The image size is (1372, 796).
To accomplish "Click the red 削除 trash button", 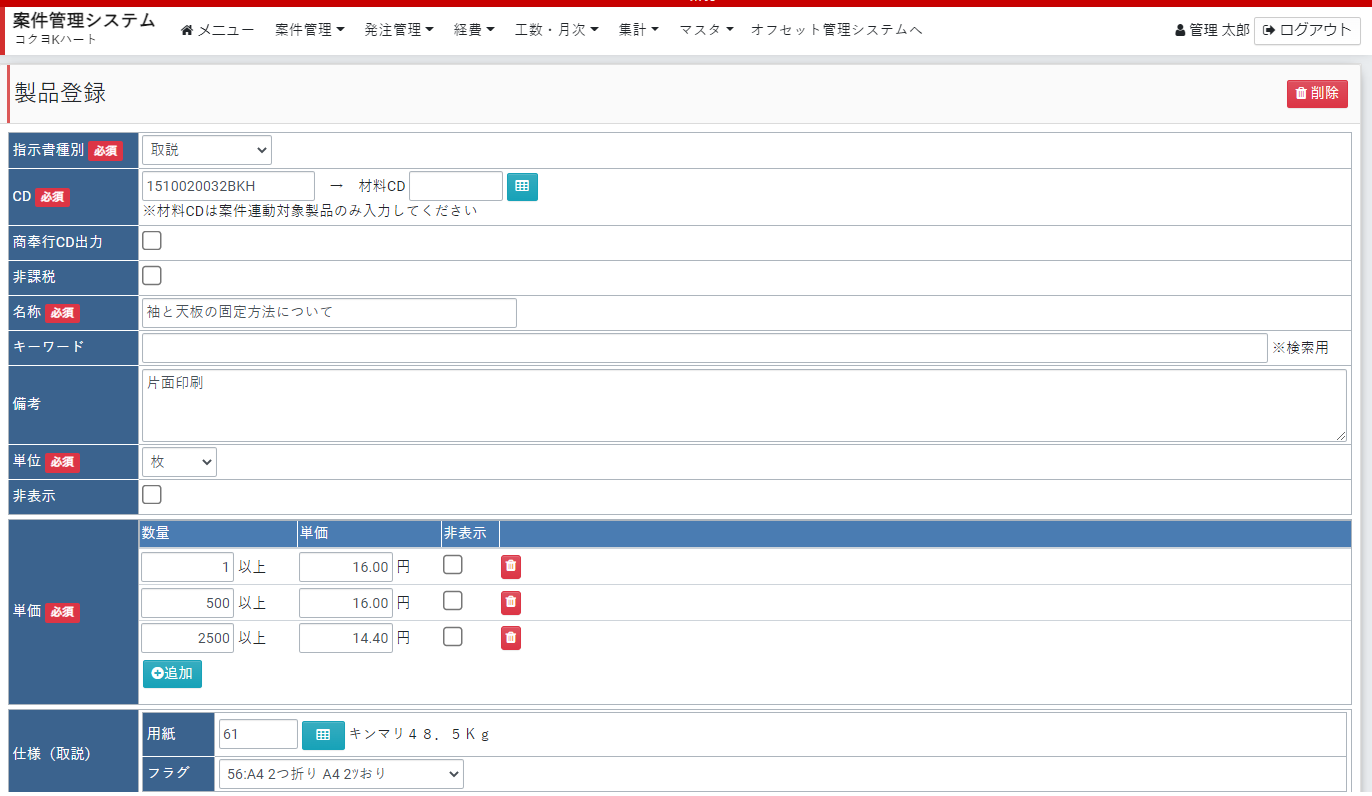I will point(1316,93).
